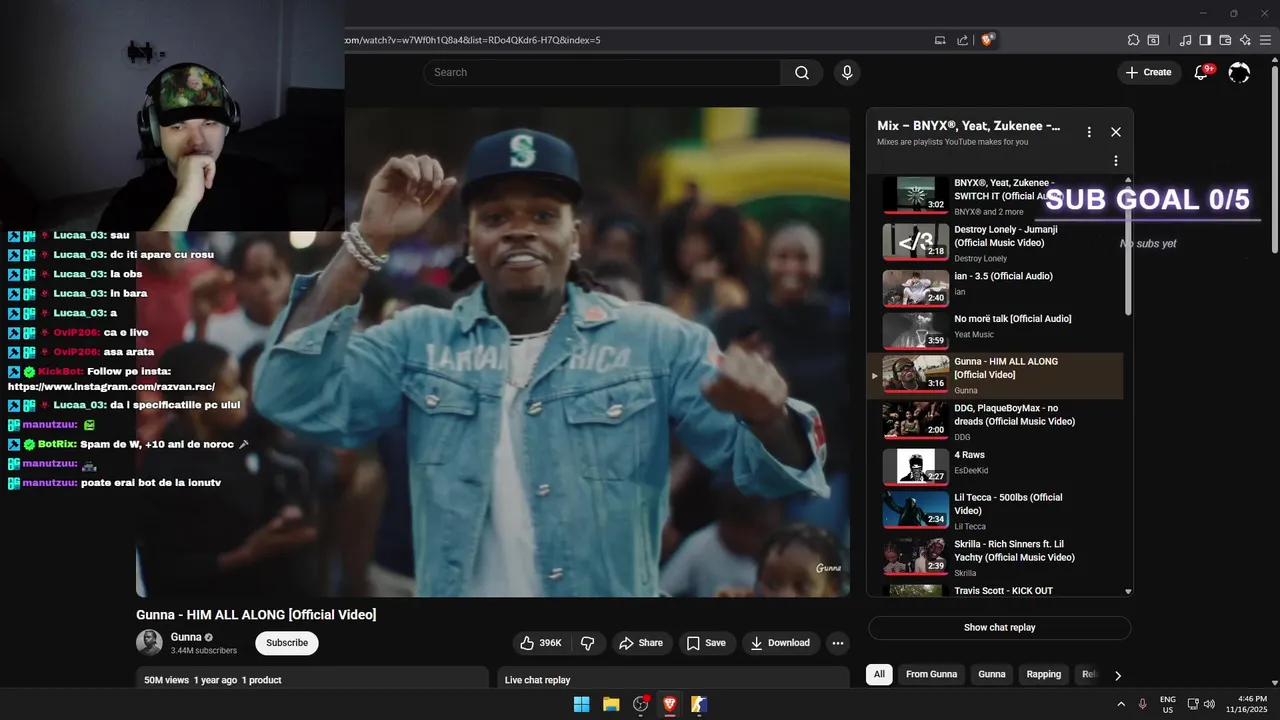Select the All filter chip
Image resolution: width=1280 pixels, height=720 pixels.
879,674
